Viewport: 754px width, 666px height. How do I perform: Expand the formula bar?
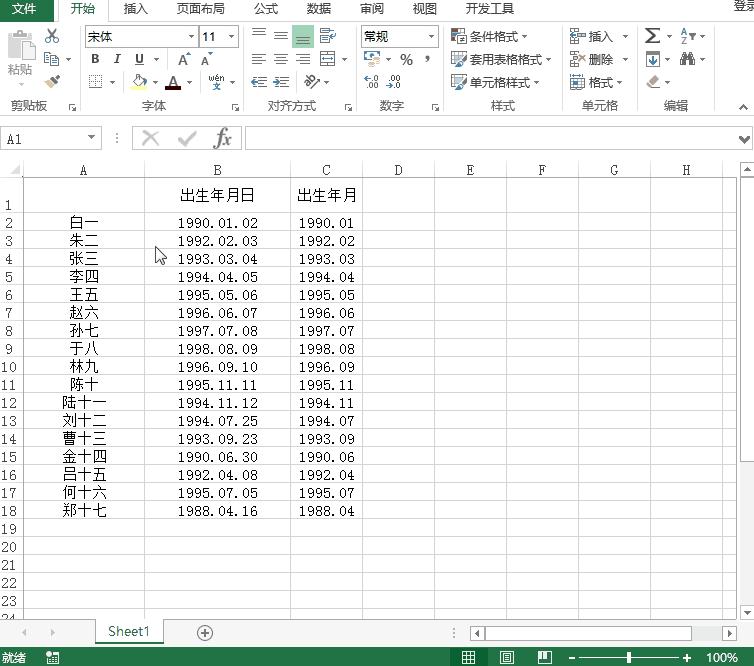tap(744, 139)
